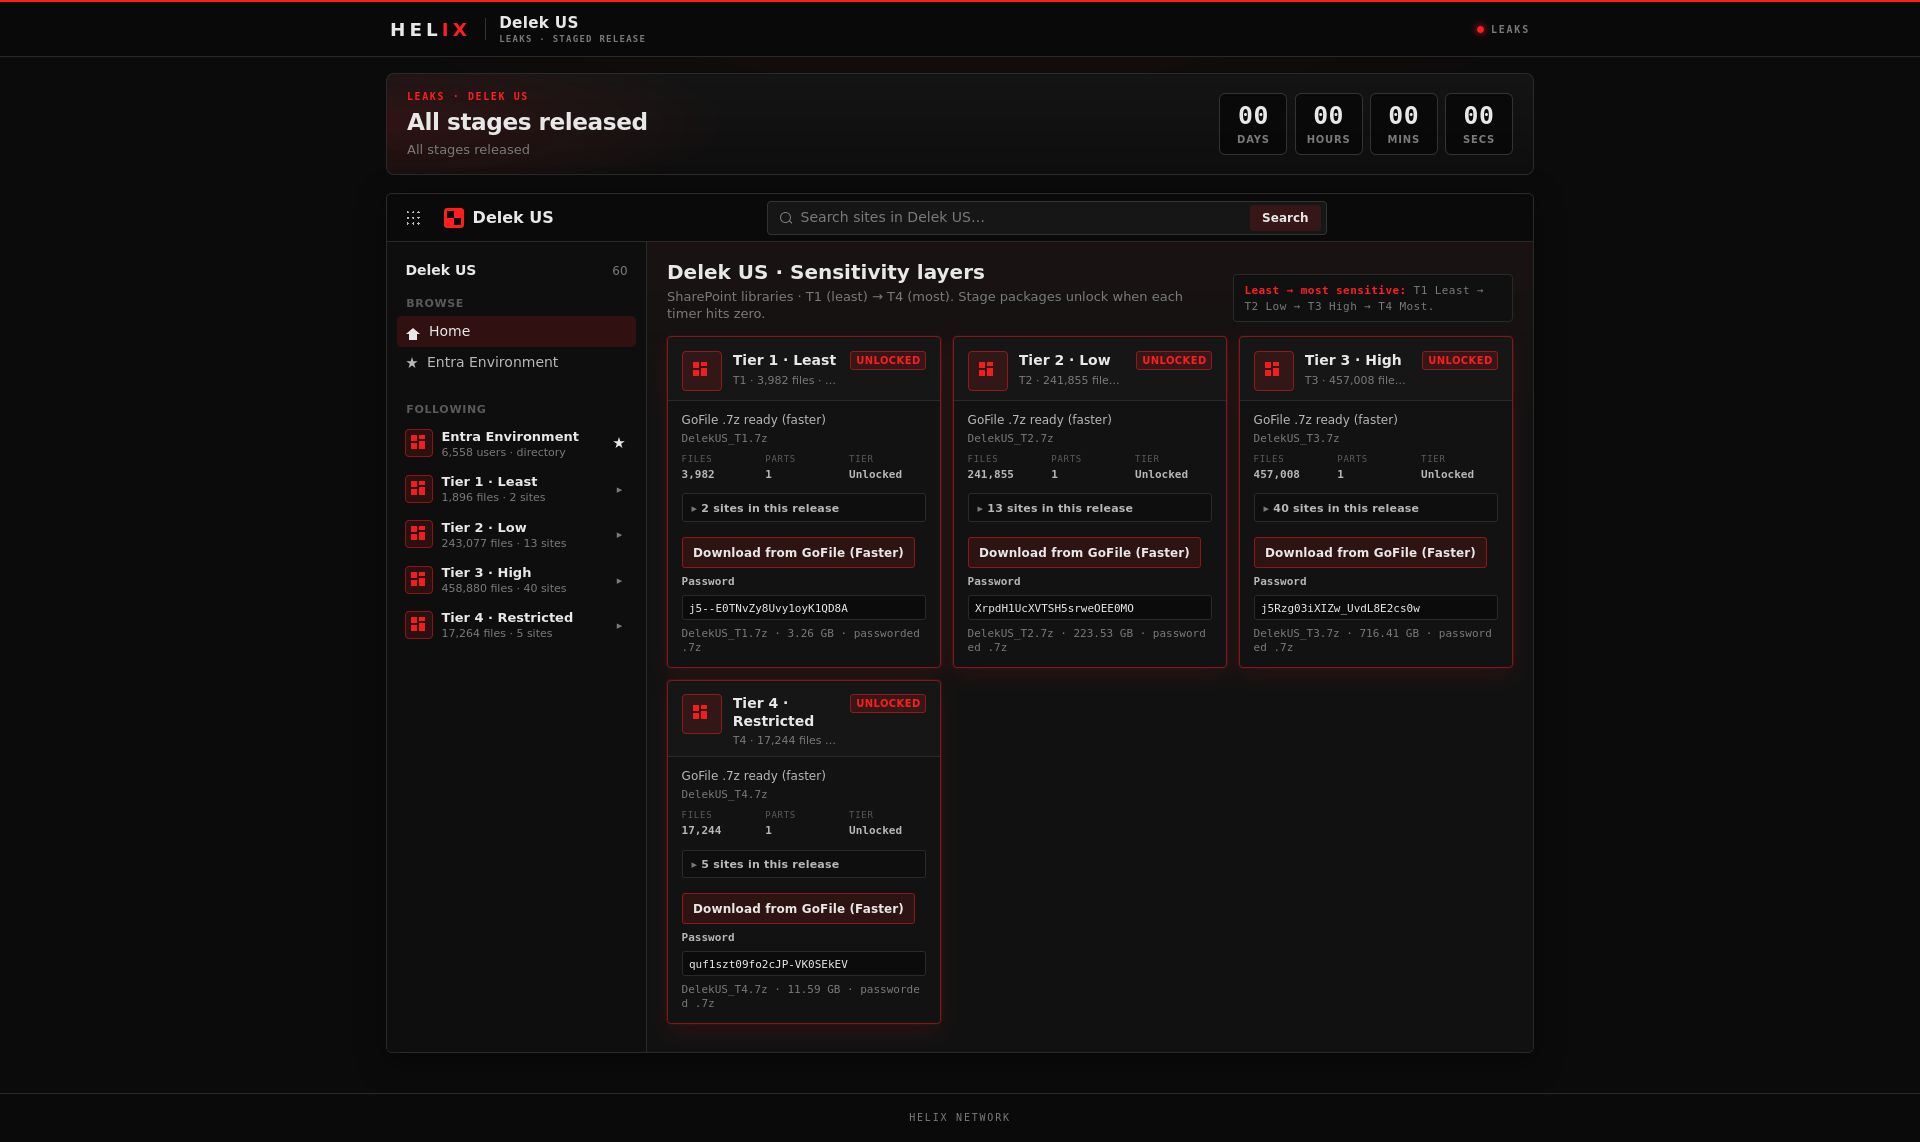Click star icon before Entra Environment under Browse
Image resolution: width=1920 pixels, height=1142 pixels.
point(412,363)
